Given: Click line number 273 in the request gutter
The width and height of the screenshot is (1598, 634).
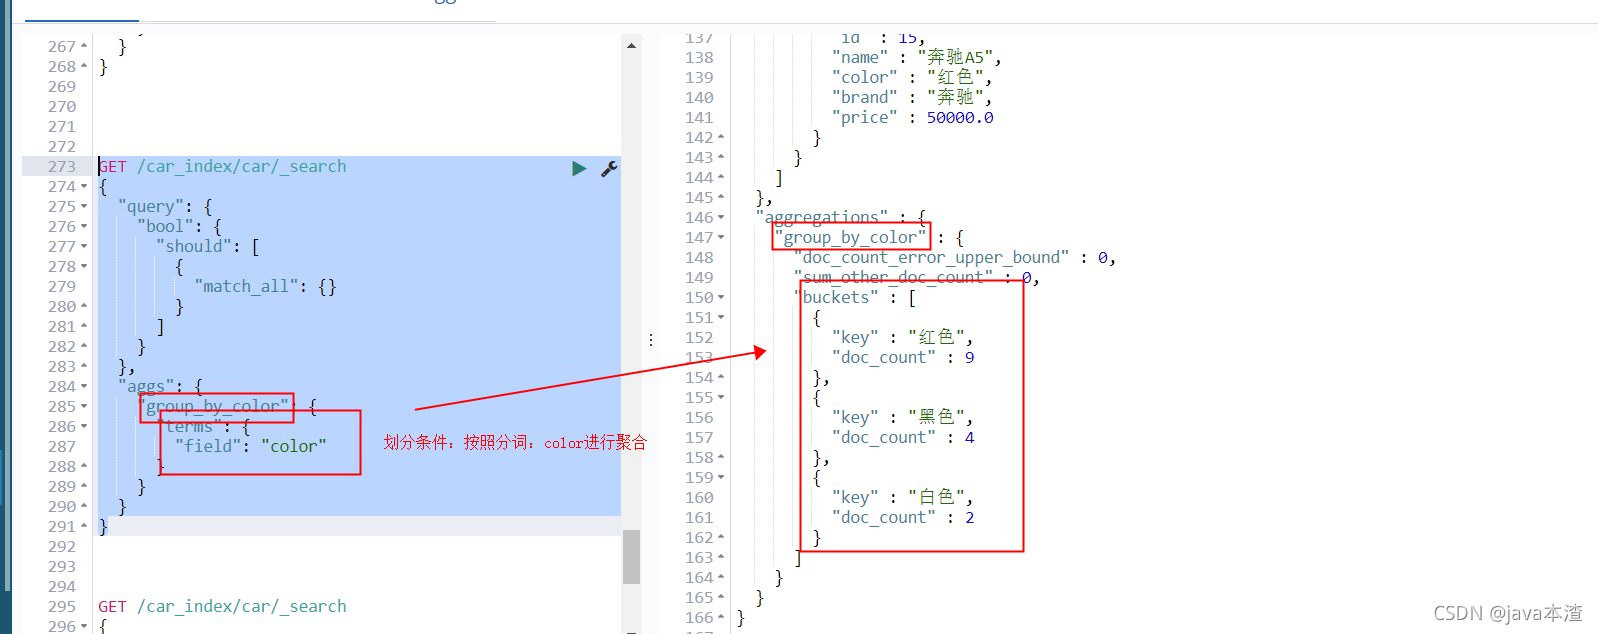Looking at the screenshot, I should coord(62,167).
